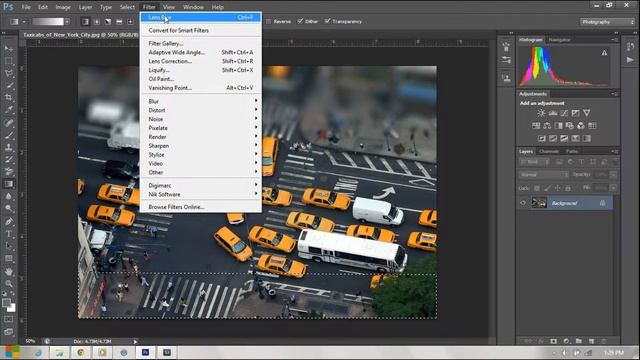Open Chrome from the Windows taskbar

pyautogui.click(x=81, y=352)
